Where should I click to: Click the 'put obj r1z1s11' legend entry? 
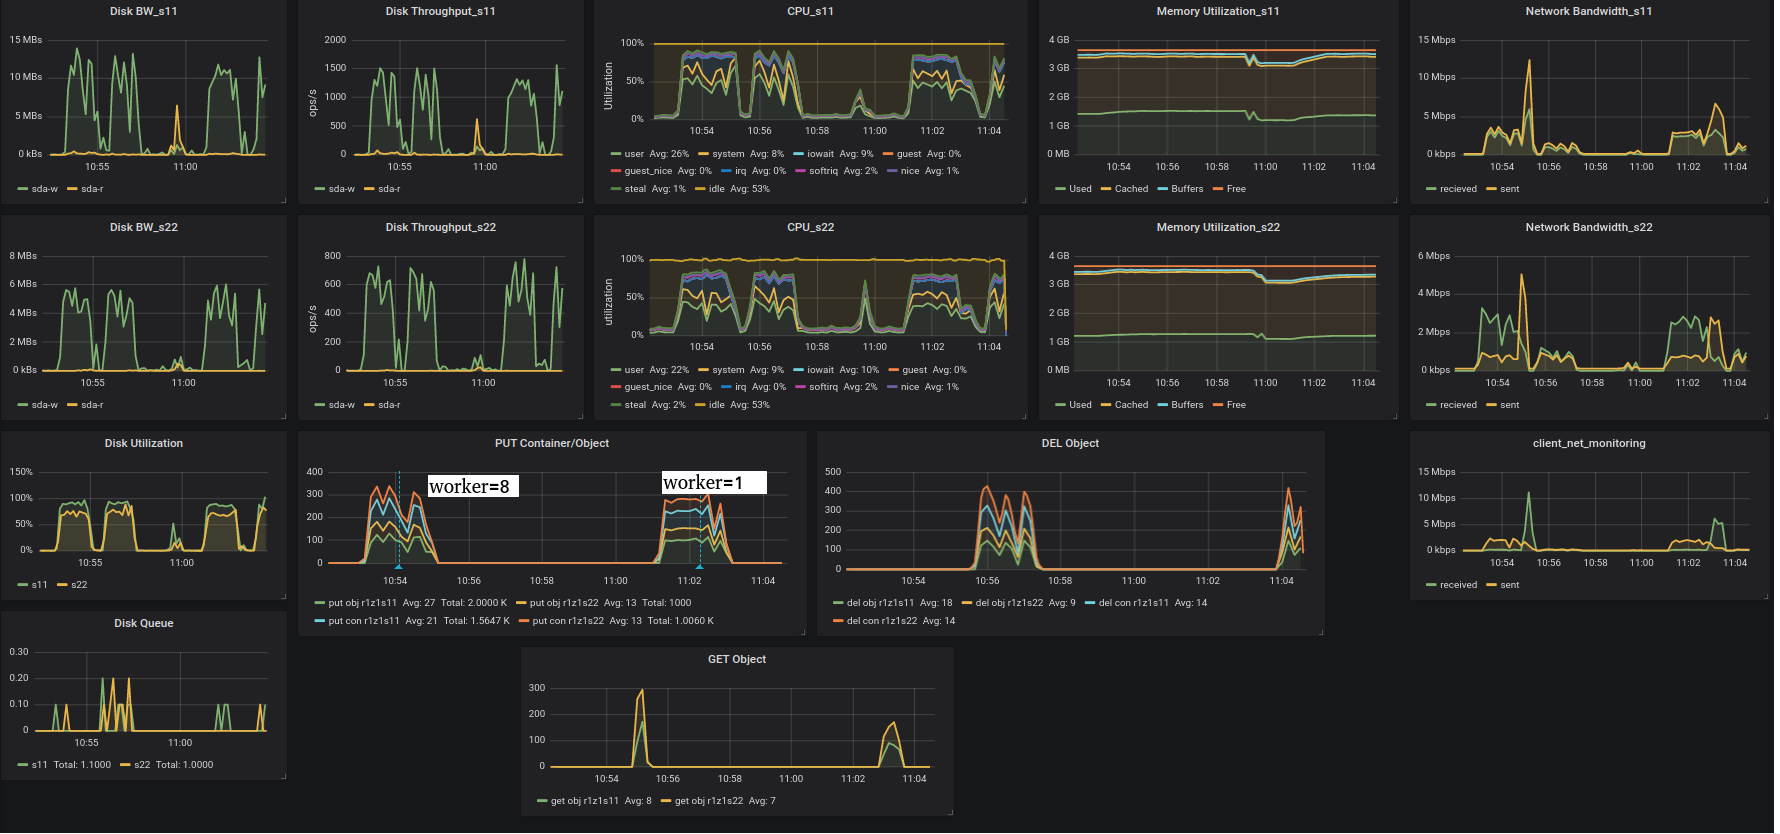coord(363,603)
